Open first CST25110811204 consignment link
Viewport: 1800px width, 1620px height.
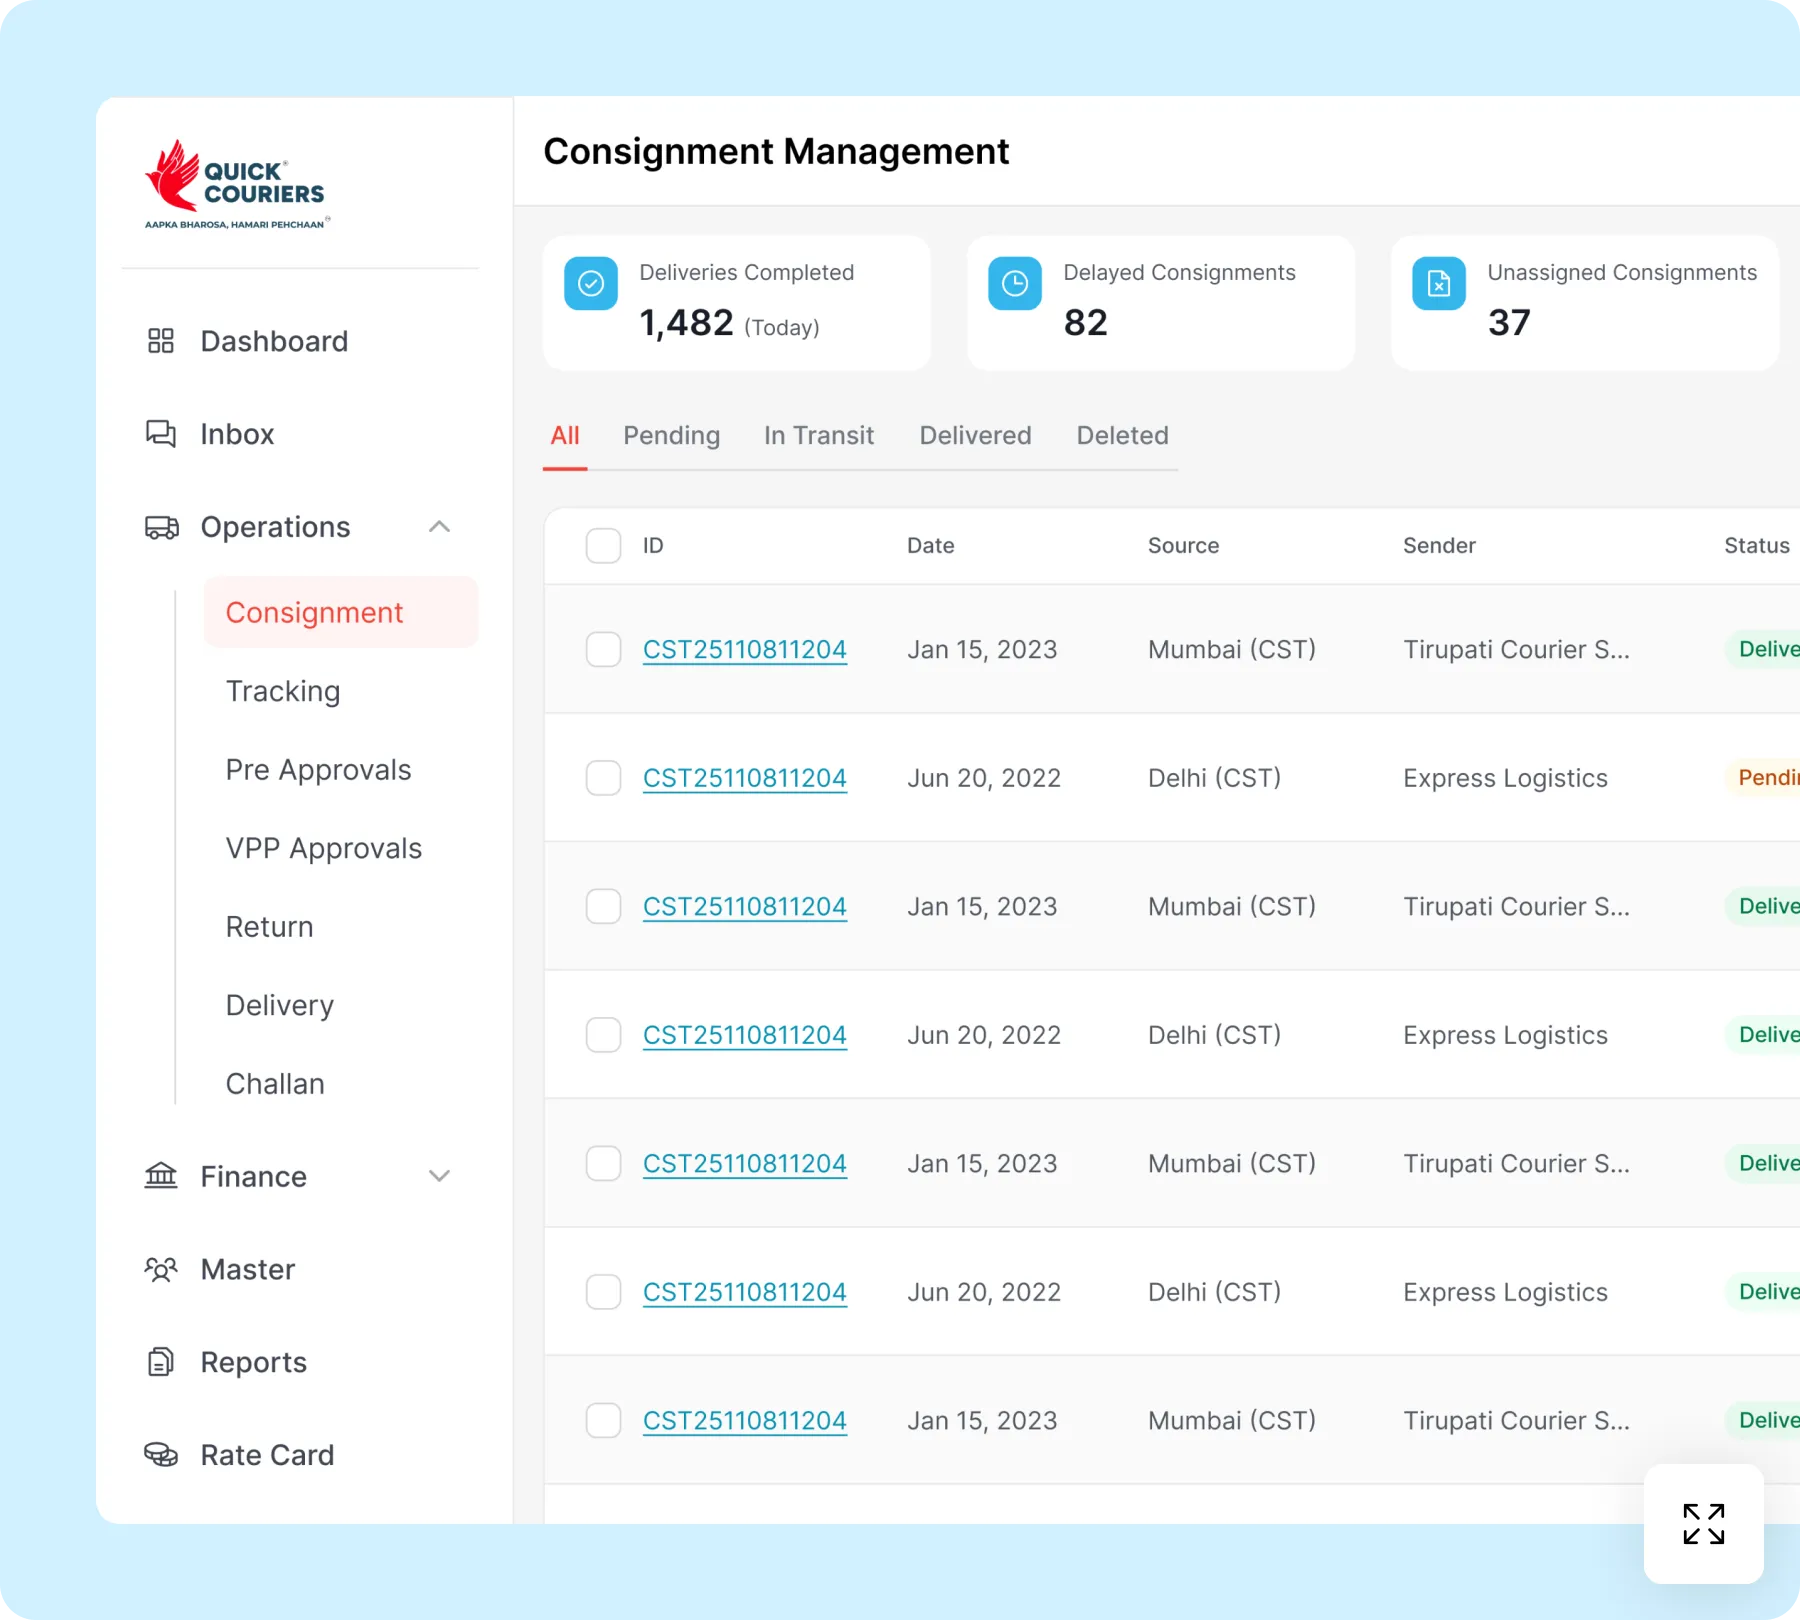pos(745,650)
